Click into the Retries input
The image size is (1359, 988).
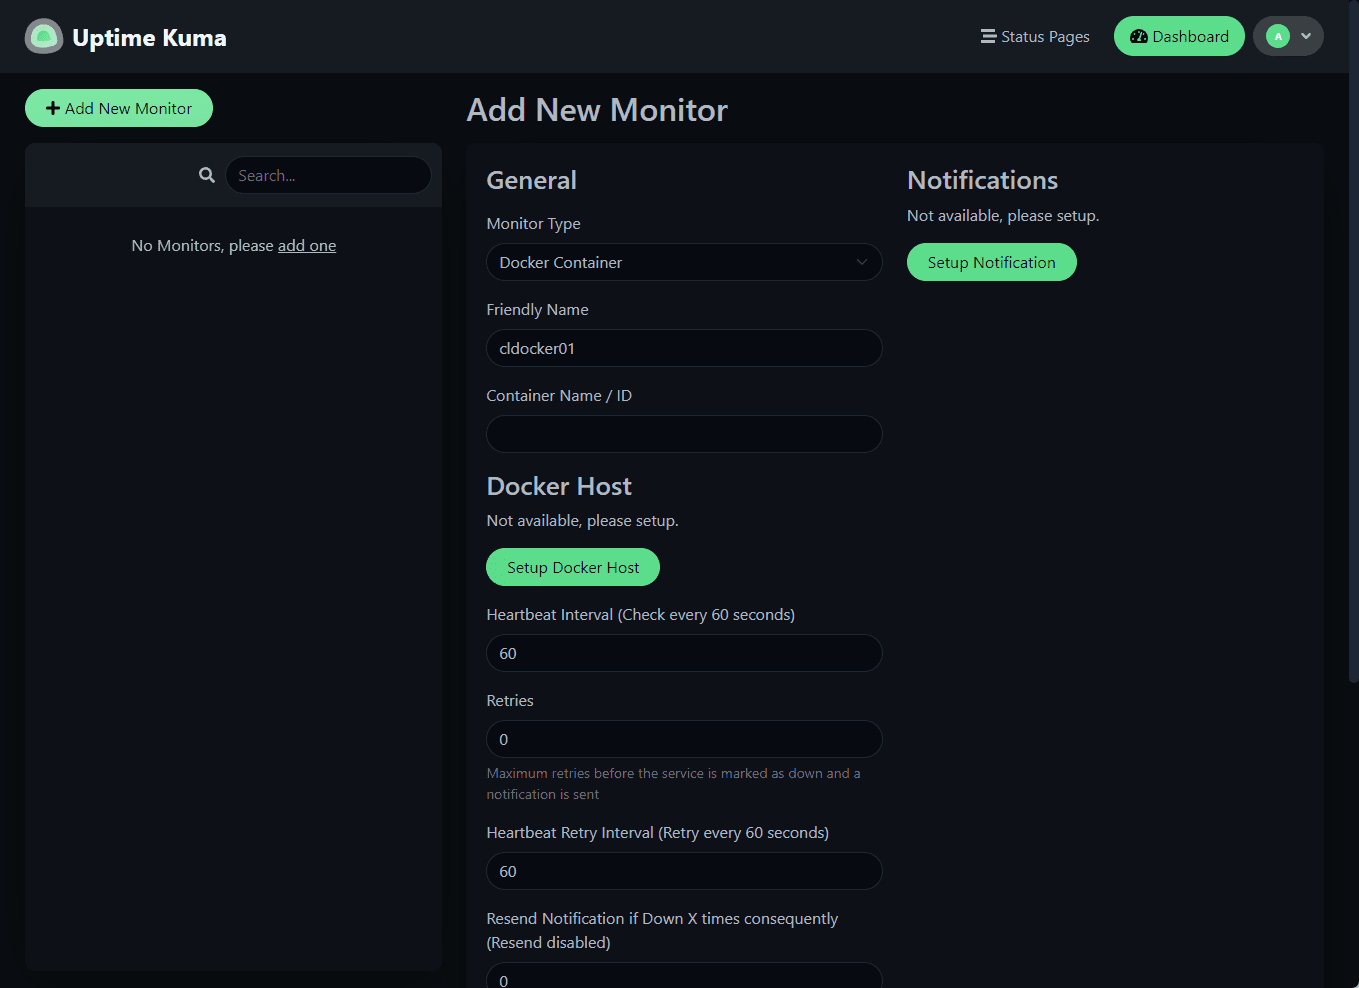(684, 739)
